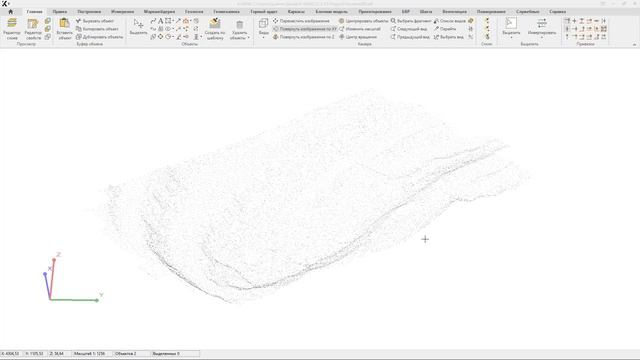This screenshot has height=360, width=640.
Task: Collapse the ribbon with corner chevron
Action: pos(634,44)
